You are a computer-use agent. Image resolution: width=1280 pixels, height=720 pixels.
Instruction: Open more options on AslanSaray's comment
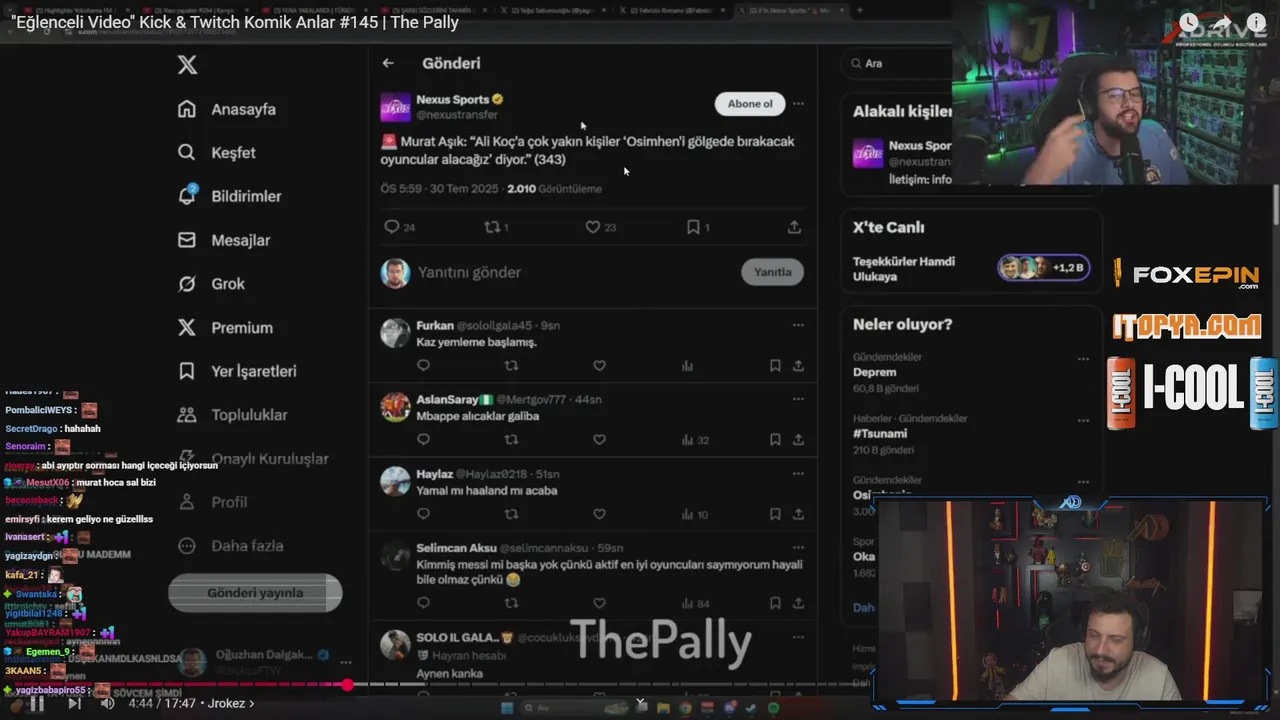click(x=798, y=399)
